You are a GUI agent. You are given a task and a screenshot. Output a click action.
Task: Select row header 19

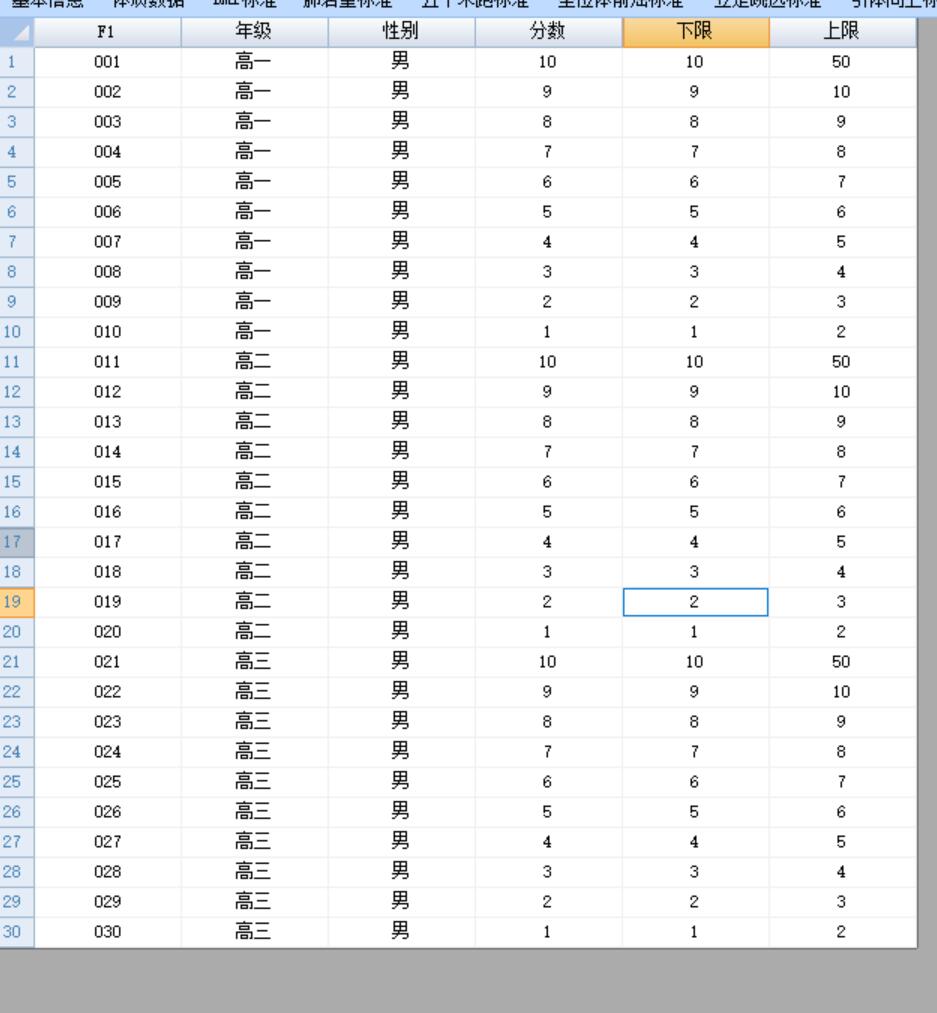(x=17, y=602)
